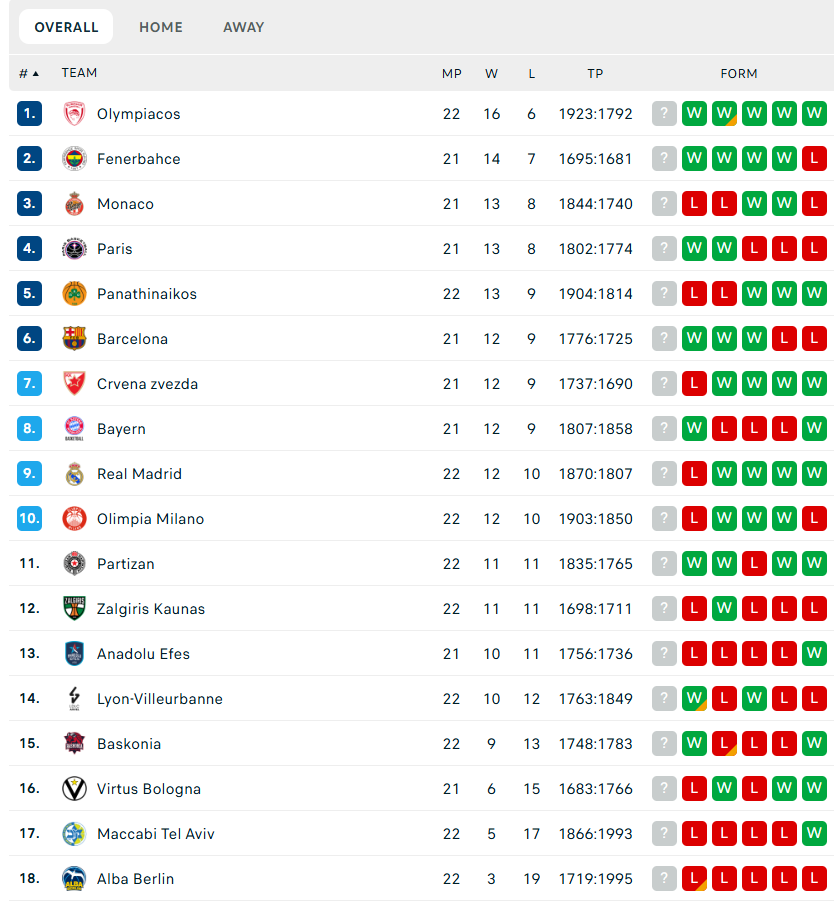Image resolution: width=834 pixels, height=908 pixels.
Task: Click the Zalgiris Kaunas logo
Action: pos(74,609)
